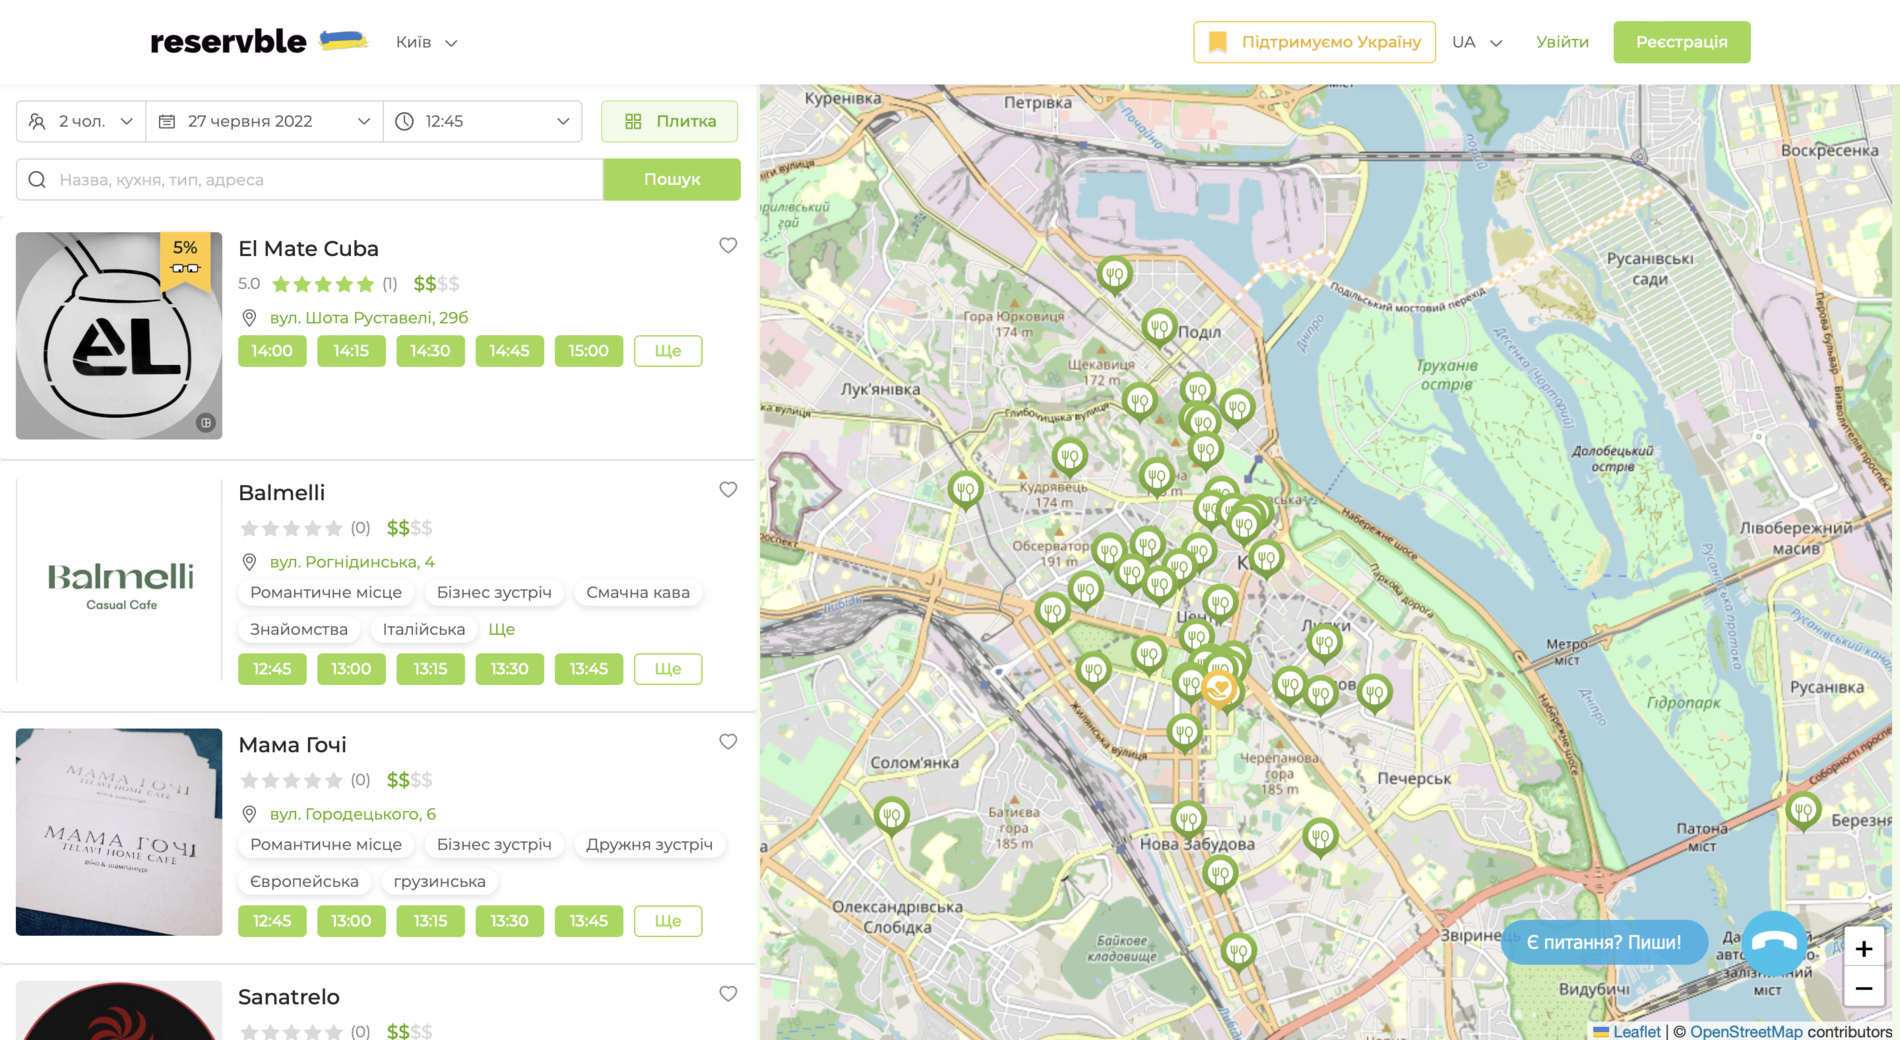Expand more Balmelli tags with Ще
The height and width of the screenshot is (1040, 1900).
coord(502,629)
